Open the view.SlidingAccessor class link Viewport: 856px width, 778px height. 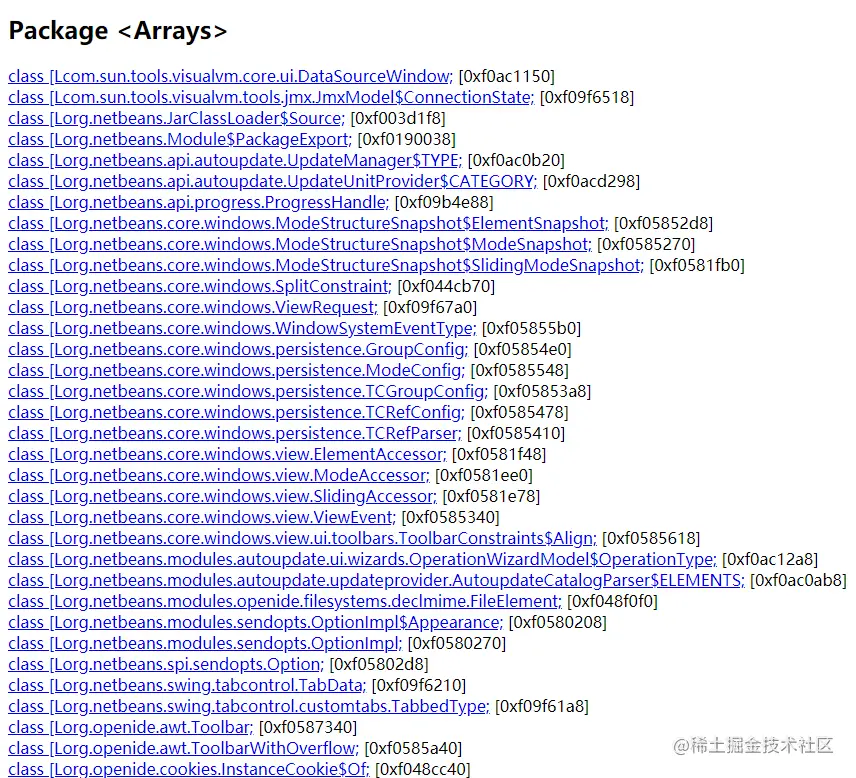tap(222, 497)
